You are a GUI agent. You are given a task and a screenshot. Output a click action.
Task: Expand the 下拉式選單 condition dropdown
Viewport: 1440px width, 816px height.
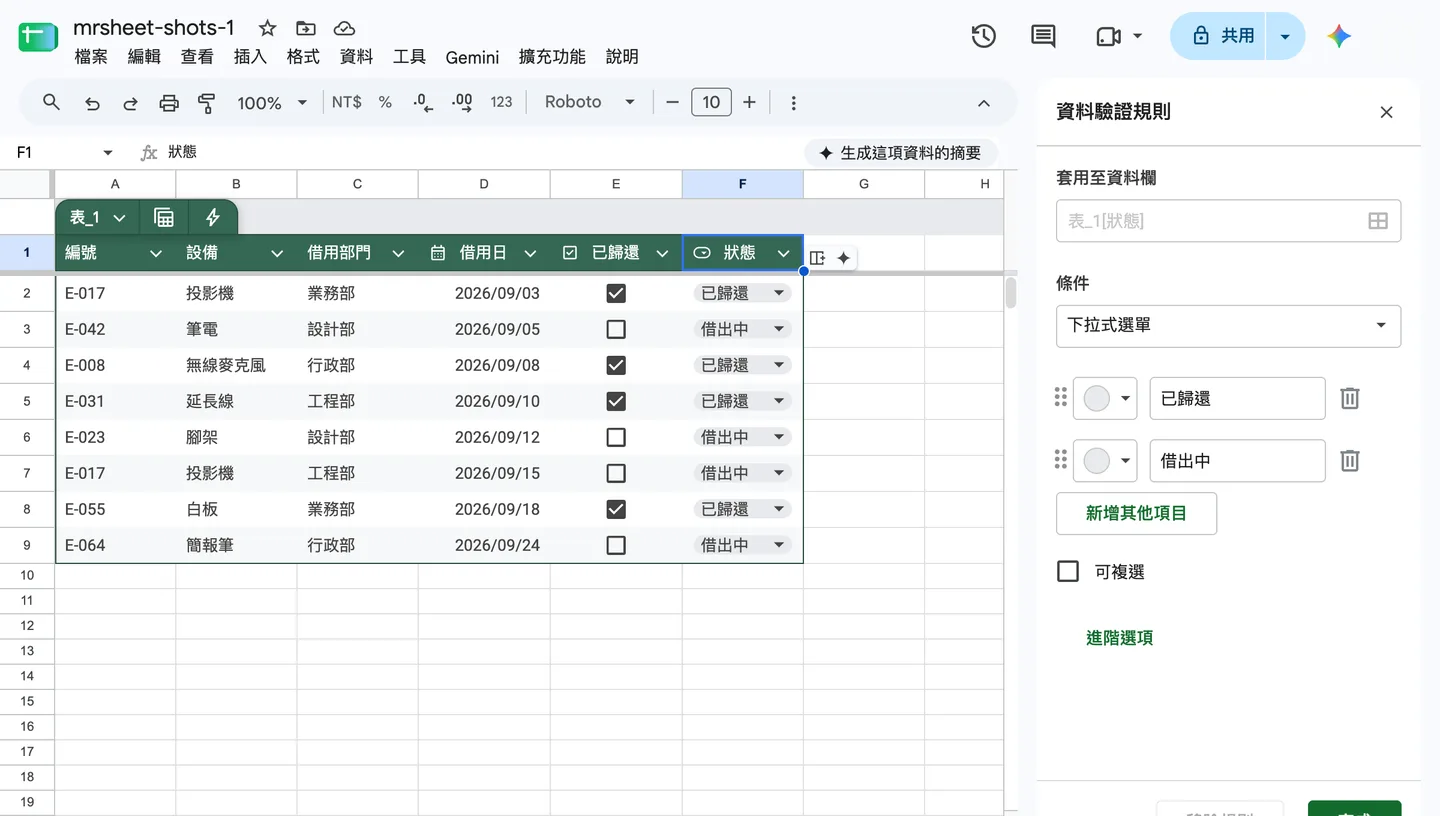pyautogui.click(x=1228, y=325)
